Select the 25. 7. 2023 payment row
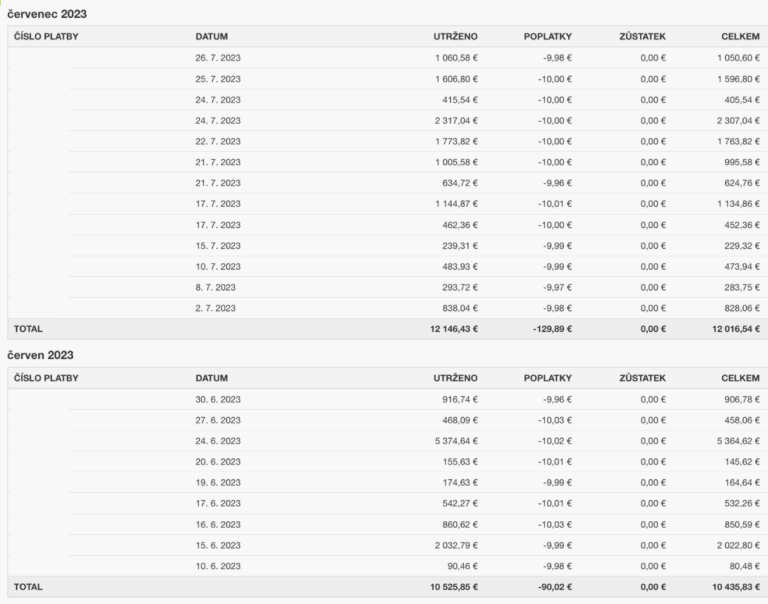This screenshot has width=768, height=604. coord(387,79)
